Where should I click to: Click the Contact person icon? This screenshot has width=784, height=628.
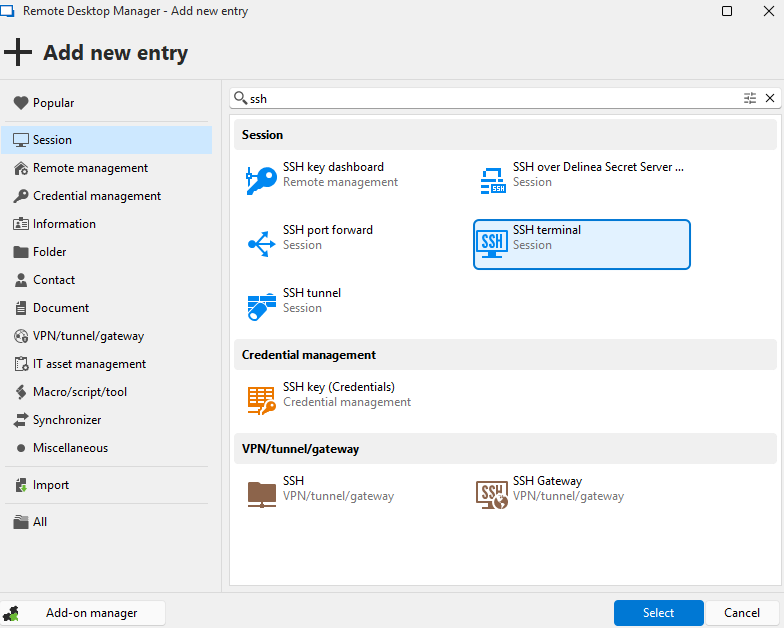tap(20, 280)
